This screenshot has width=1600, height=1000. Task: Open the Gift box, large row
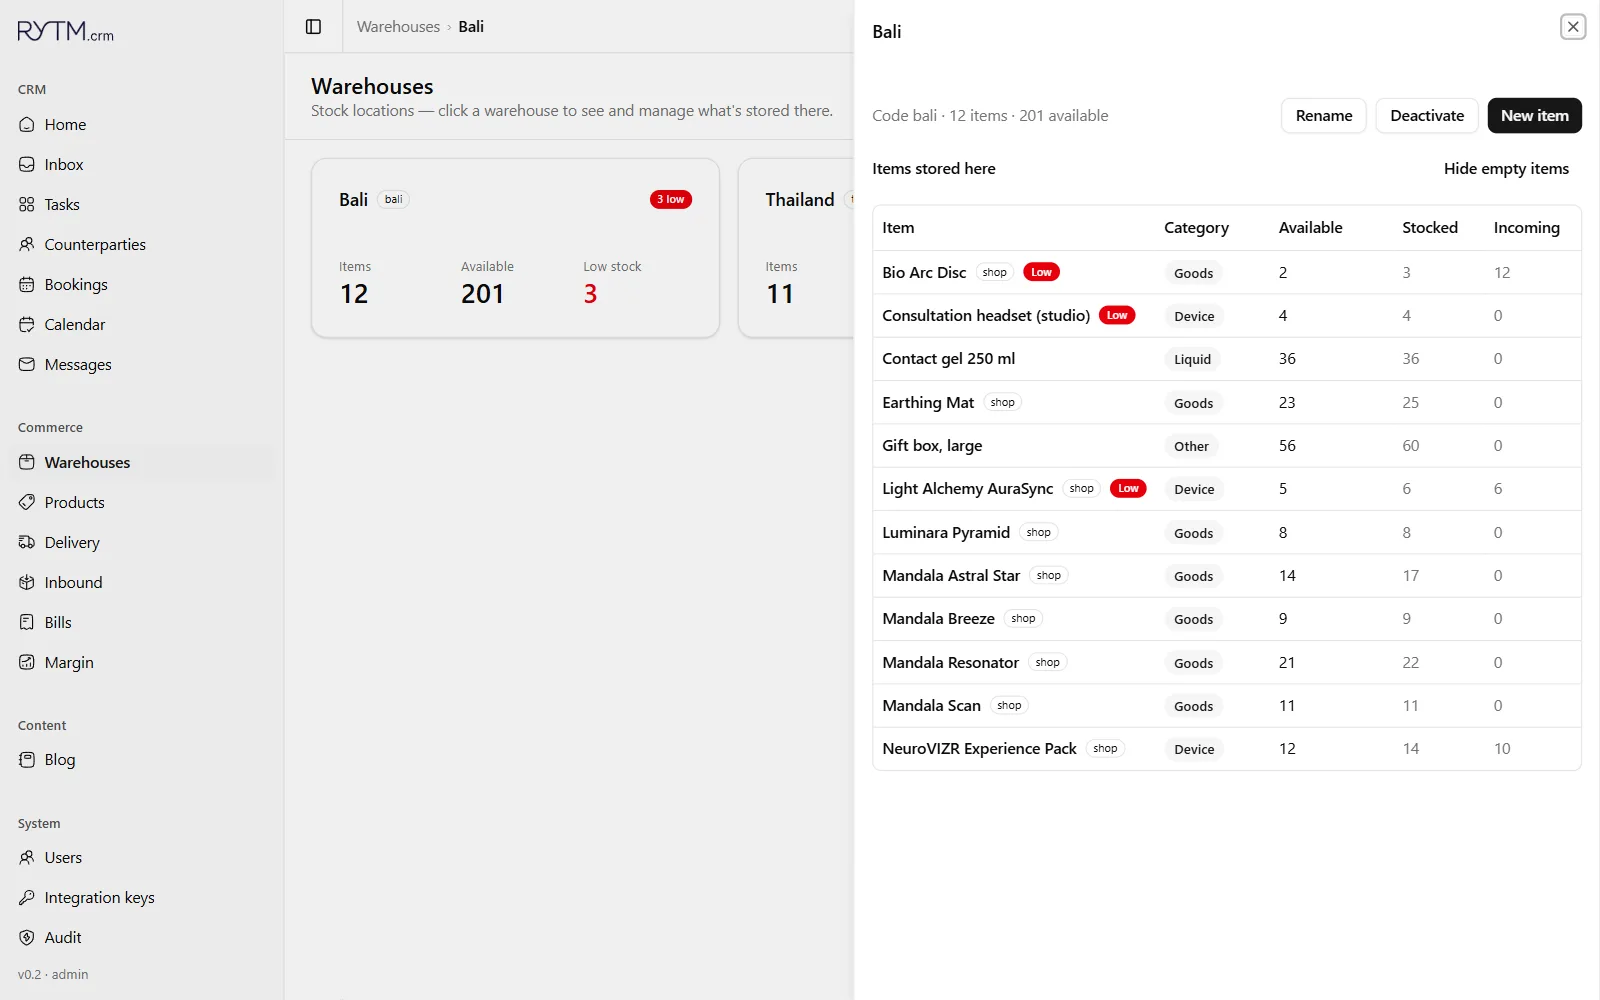pyautogui.click(x=1227, y=446)
